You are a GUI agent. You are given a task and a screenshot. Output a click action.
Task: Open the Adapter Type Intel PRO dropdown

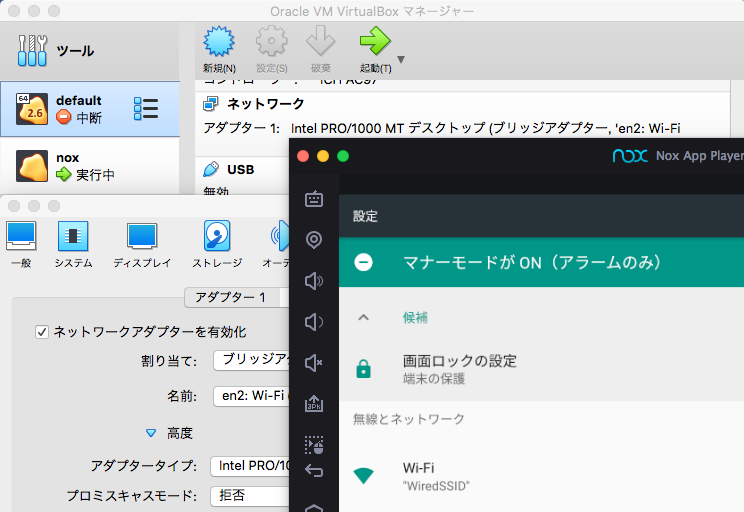tap(250, 466)
